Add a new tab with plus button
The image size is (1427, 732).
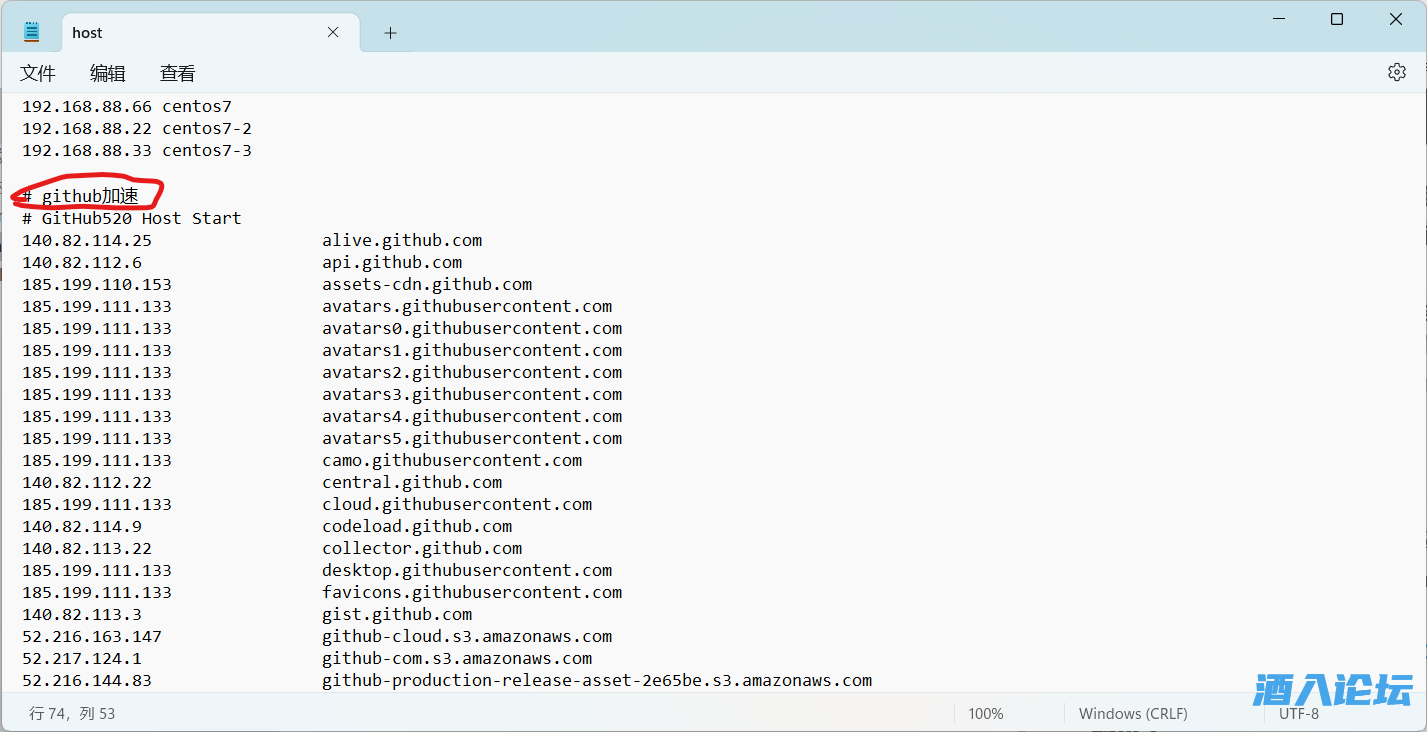point(390,33)
